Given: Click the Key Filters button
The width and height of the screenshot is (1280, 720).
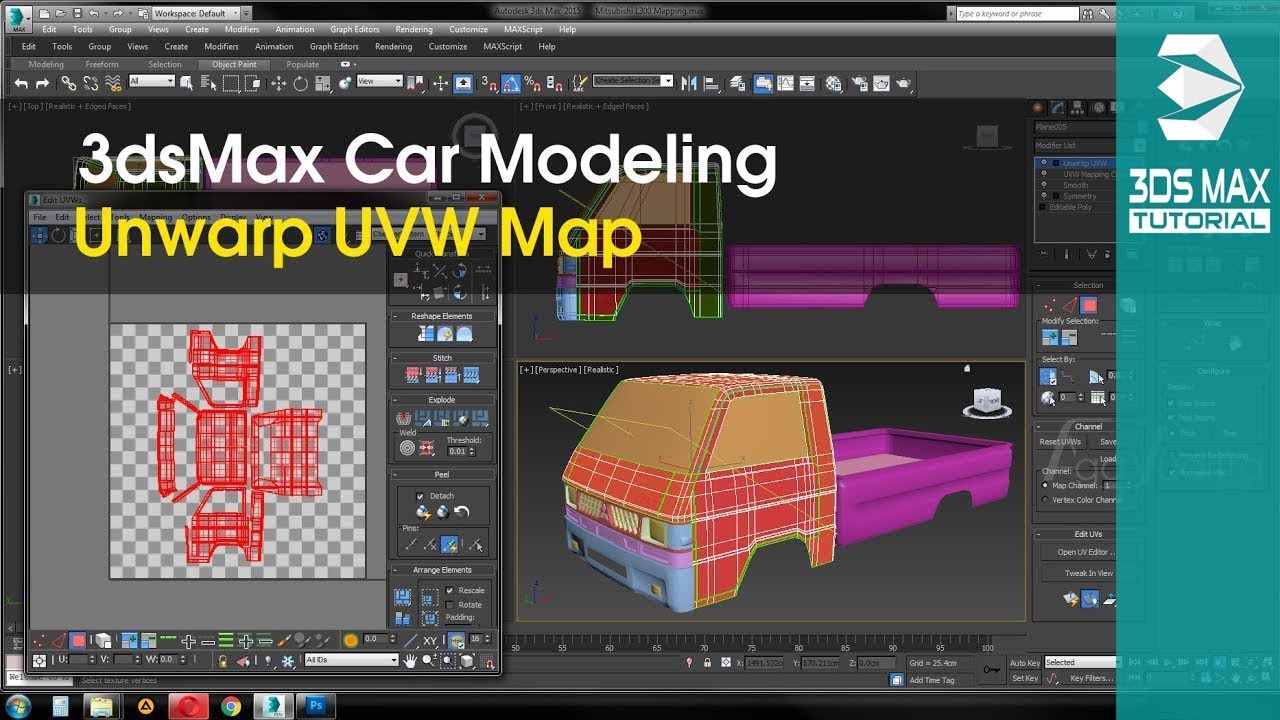Looking at the screenshot, I should 1091,678.
